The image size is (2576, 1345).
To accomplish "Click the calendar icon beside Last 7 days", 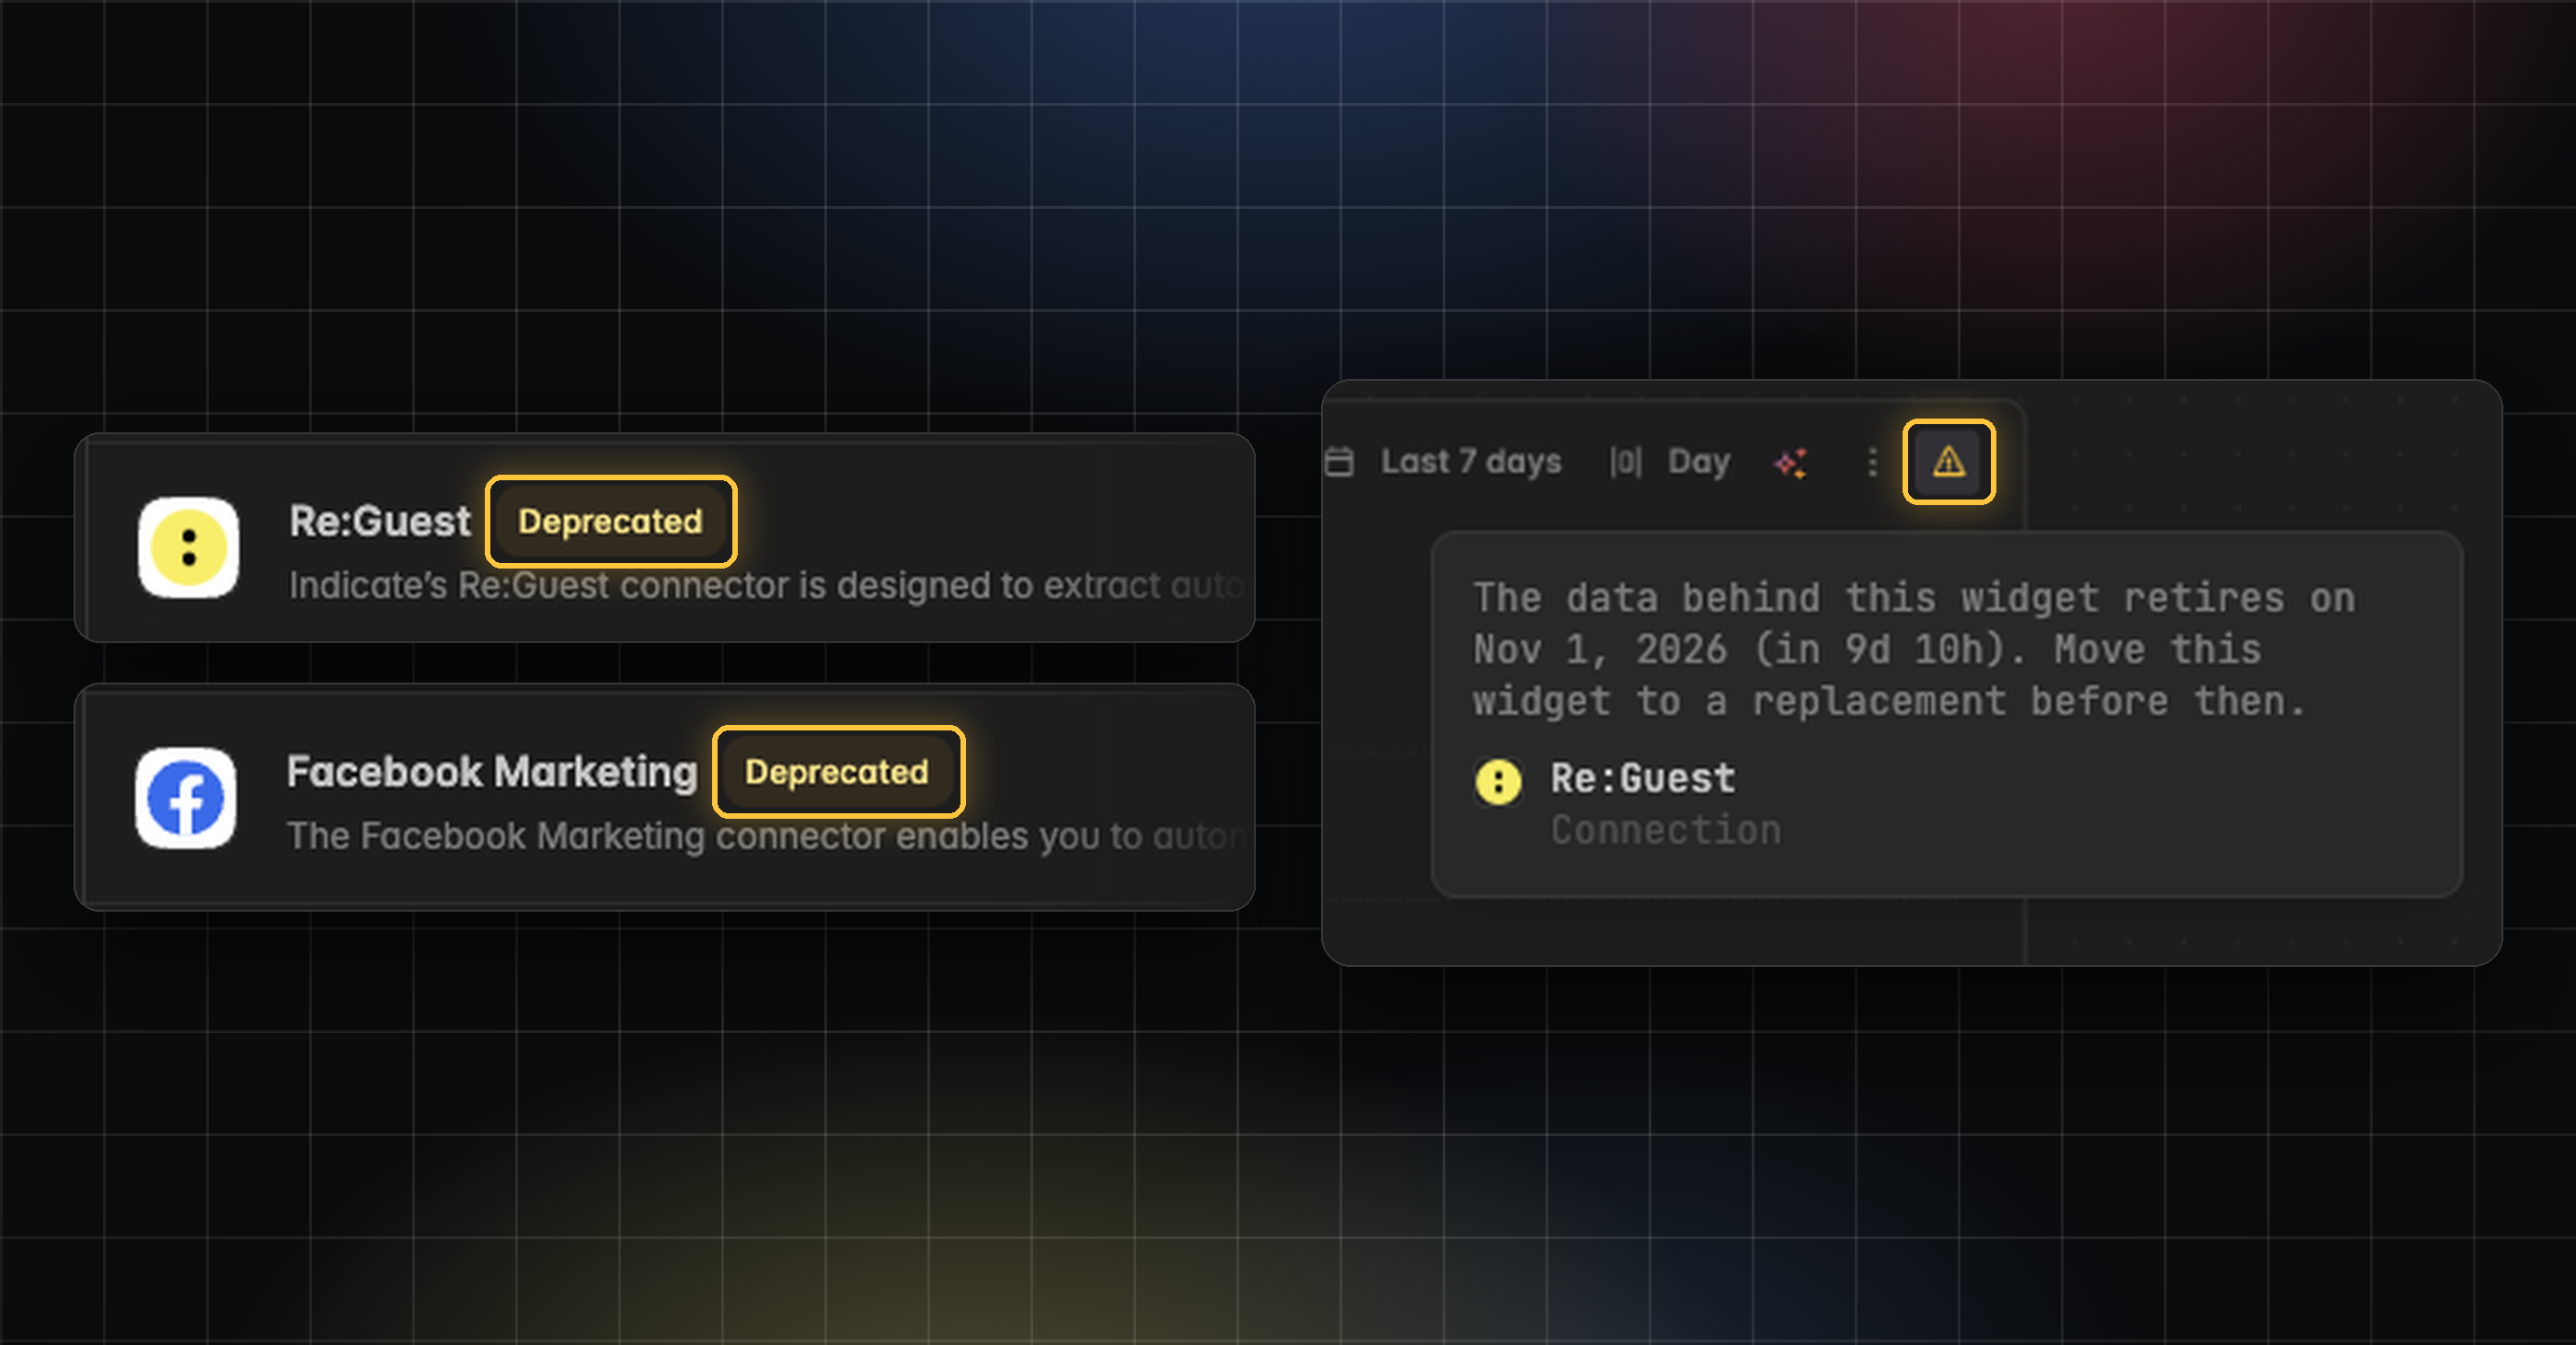I will 1339,462.
